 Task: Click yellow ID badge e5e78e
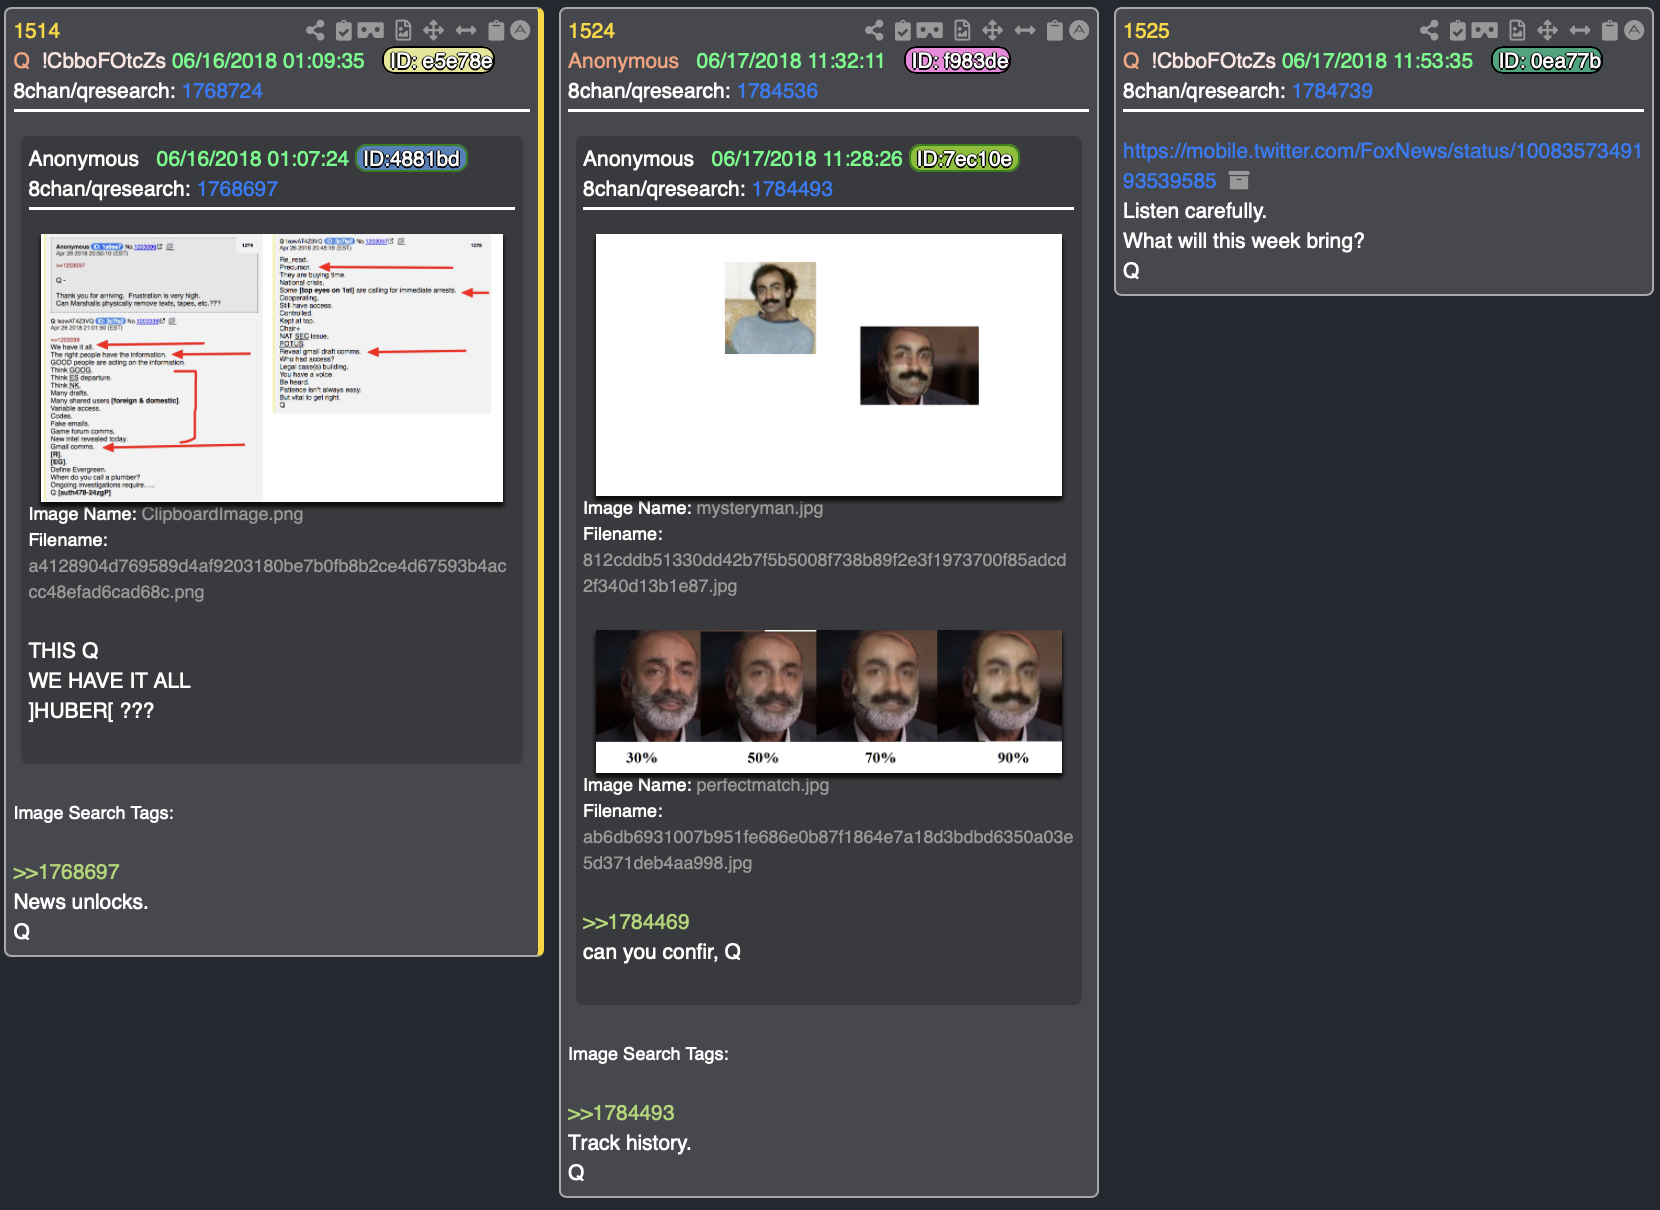pos(439,61)
